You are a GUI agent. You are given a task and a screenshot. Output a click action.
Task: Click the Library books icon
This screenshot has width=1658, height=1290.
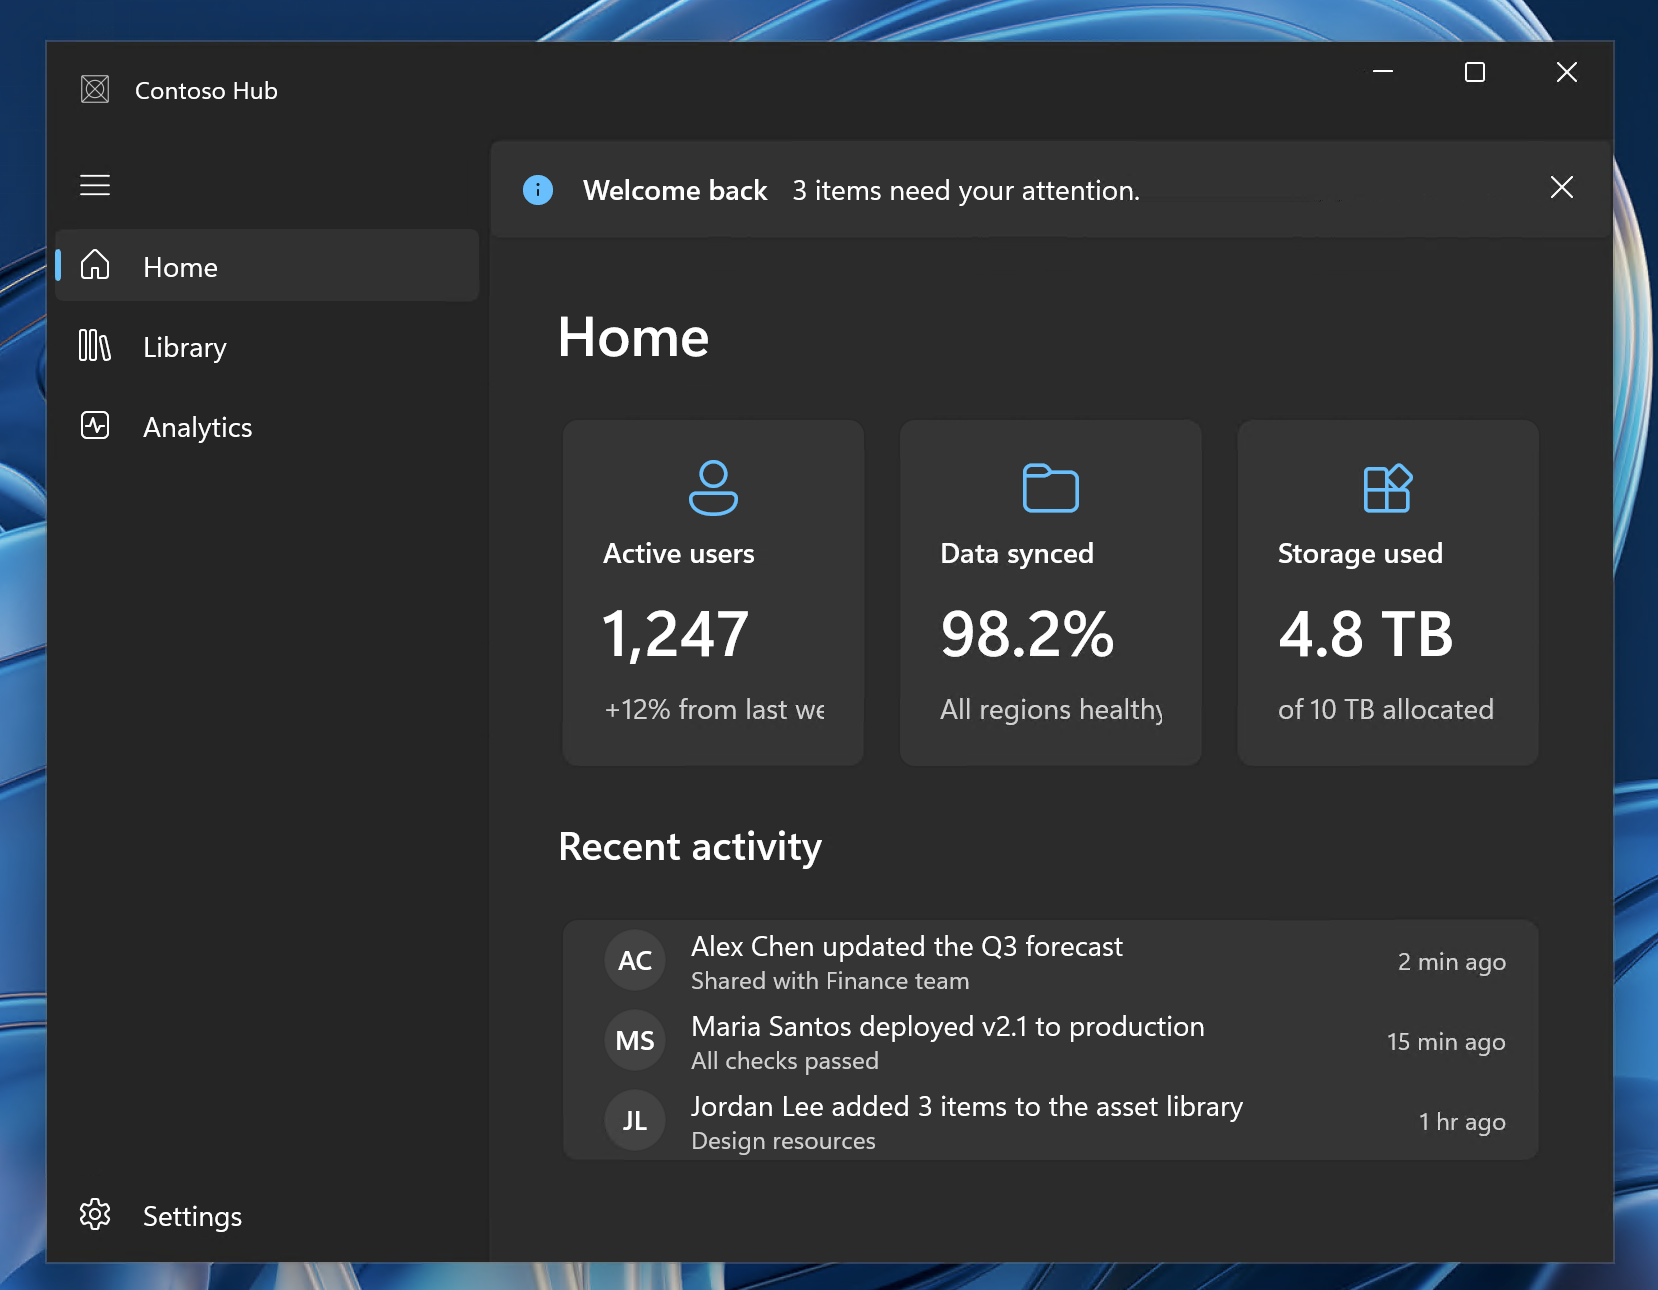click(x=95, y=346)
